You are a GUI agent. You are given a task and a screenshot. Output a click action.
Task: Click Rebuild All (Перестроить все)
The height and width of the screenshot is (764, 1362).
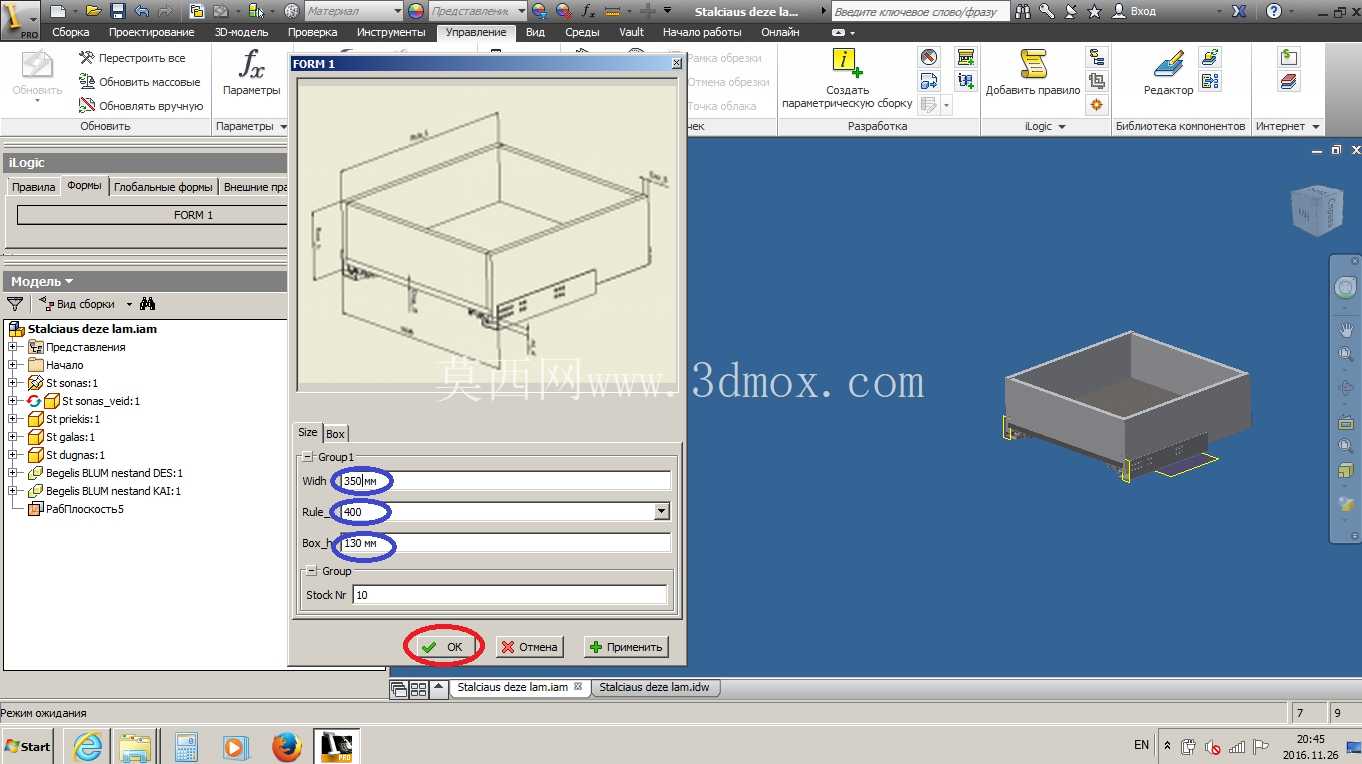coord(132,58)
